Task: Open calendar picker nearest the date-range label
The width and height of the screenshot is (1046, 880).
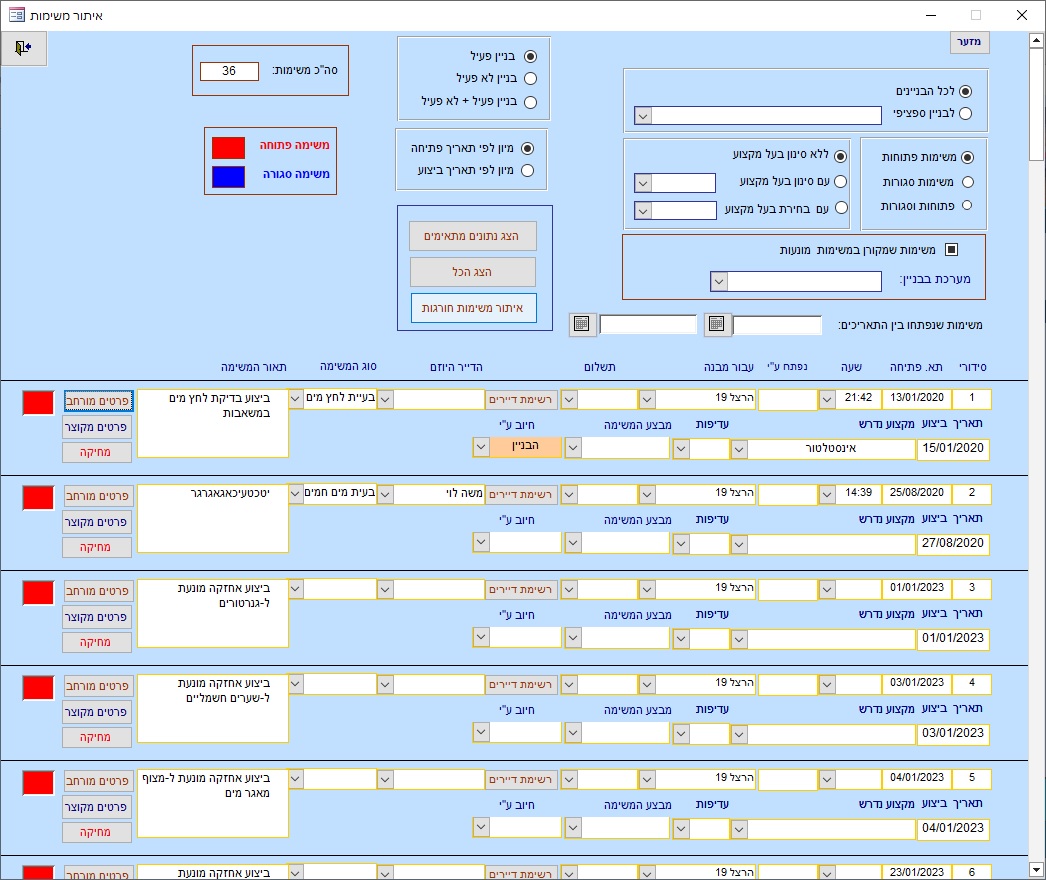Action: coord(717,324)
